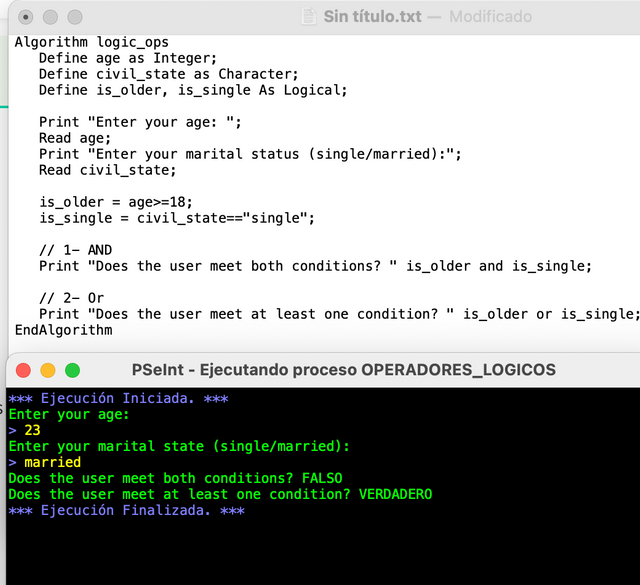
Task: Minimize the Sin título.txt editor window
Action: [49, 17]
